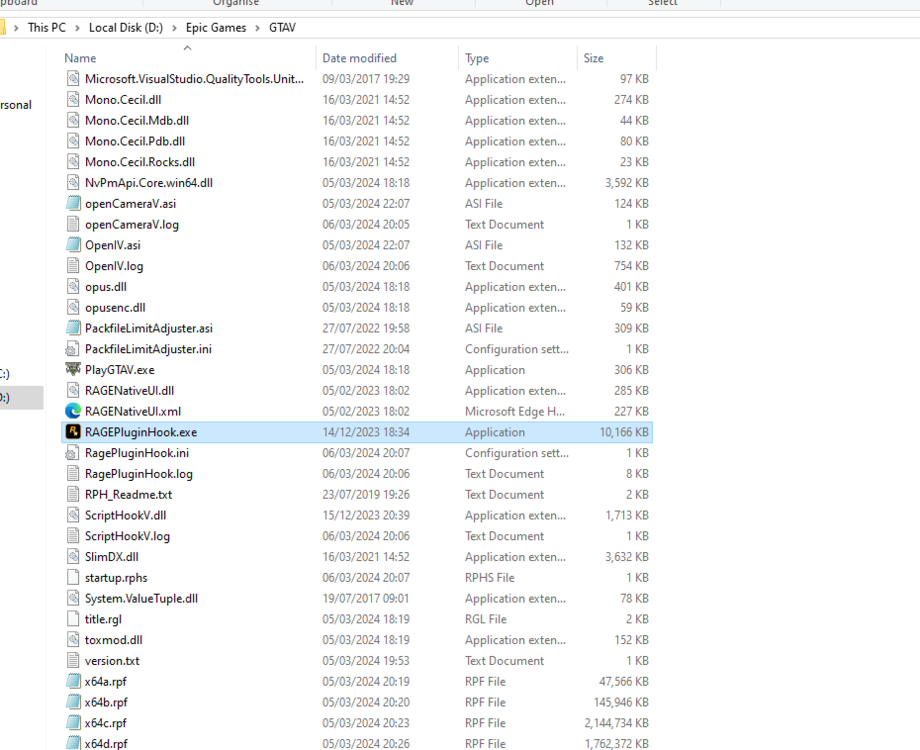This screenshot has width=920, height=750.
Task: Click the PackfileLimitAdjuster.asi file icon
Action: click(73, 328)
